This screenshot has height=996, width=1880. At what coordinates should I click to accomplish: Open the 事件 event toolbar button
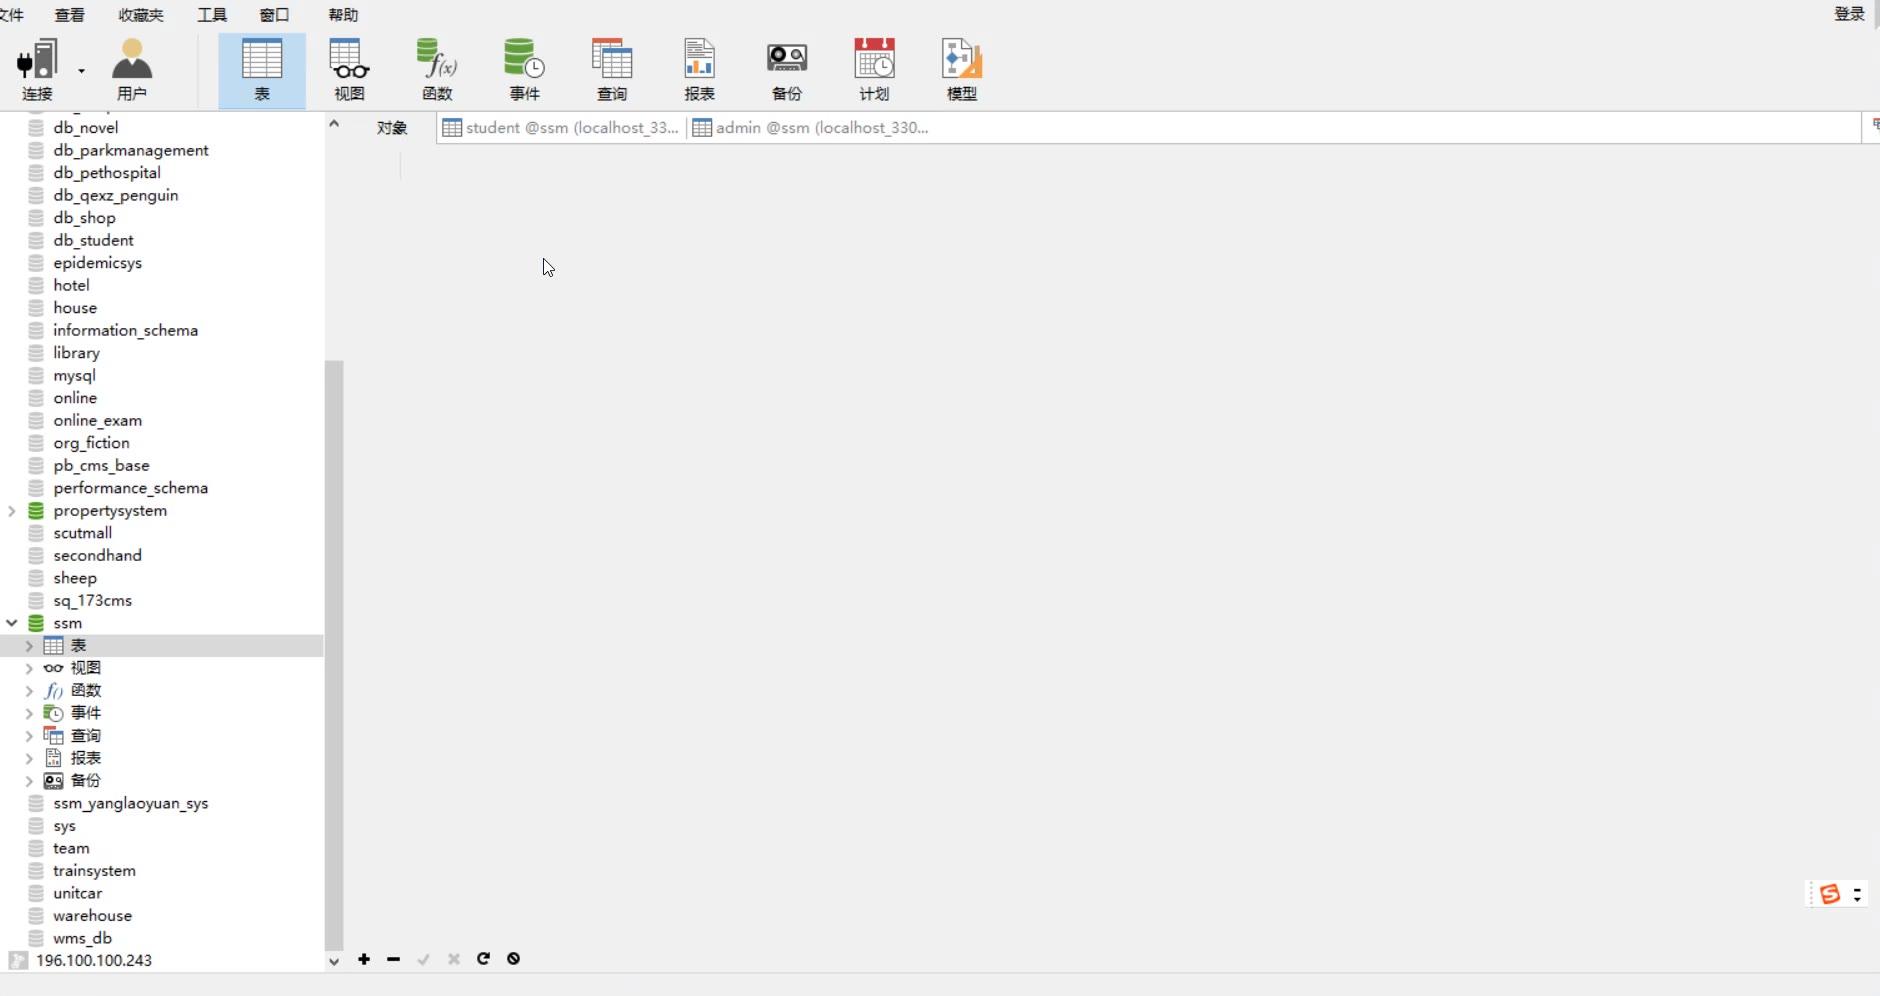[x=524, y=70]
